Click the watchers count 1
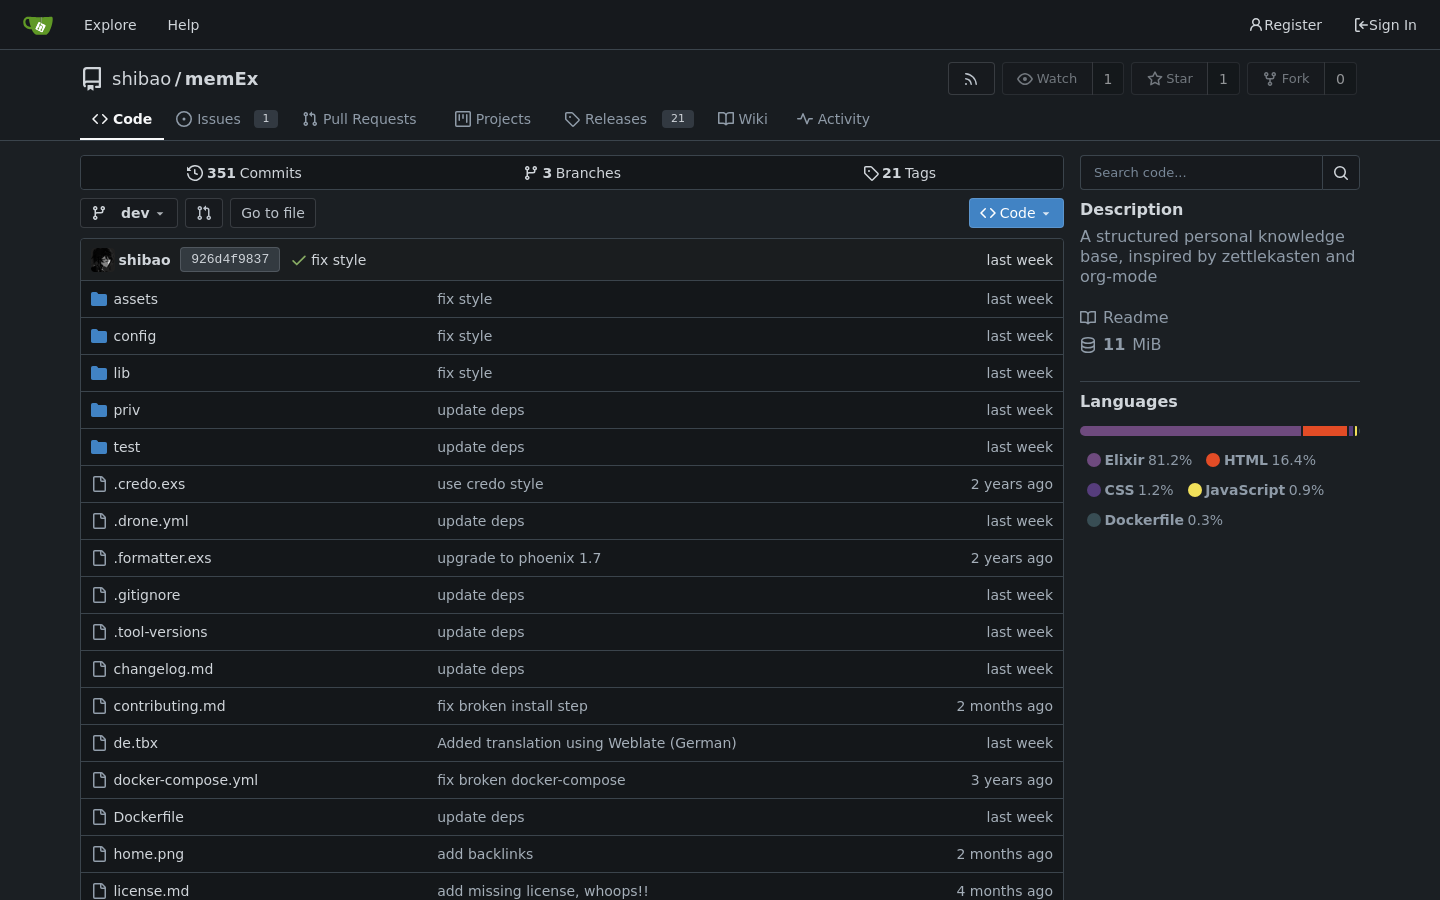 (x=1107, y=79)
